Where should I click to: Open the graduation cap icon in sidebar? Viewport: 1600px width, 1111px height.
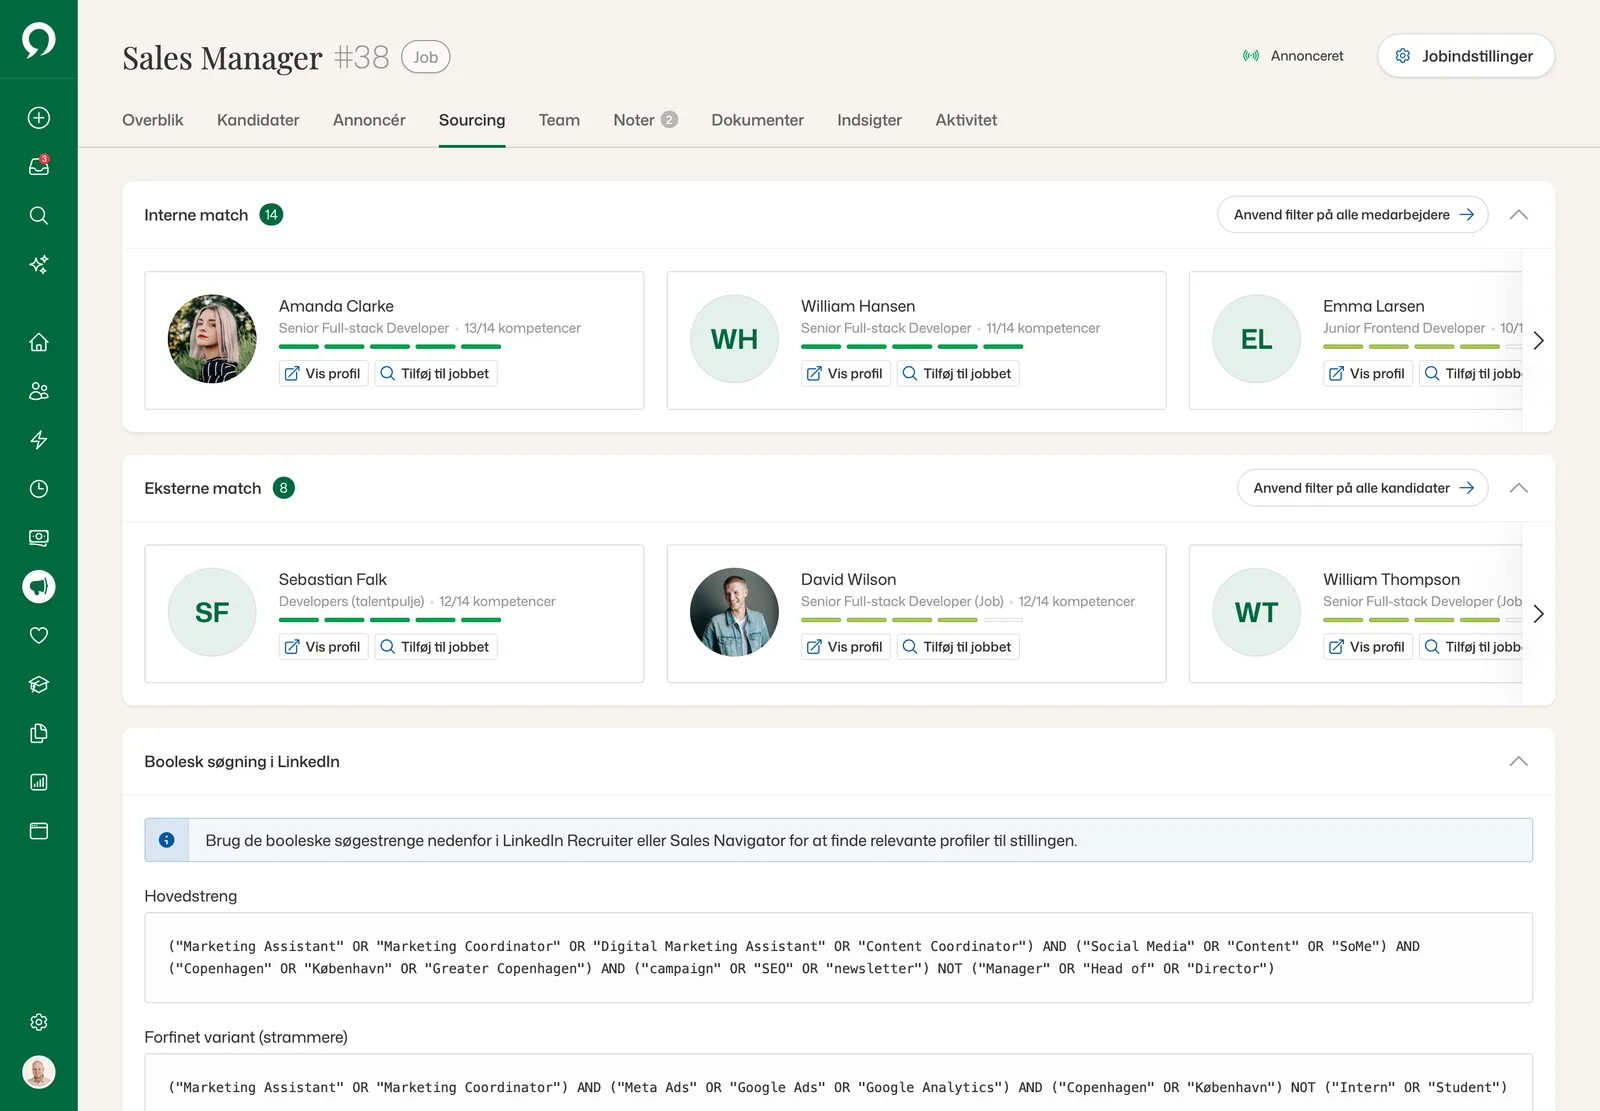(39, 684)
